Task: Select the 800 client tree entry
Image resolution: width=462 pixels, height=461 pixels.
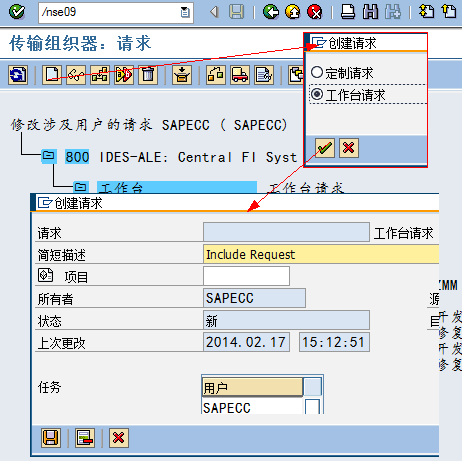Action: 77,157
